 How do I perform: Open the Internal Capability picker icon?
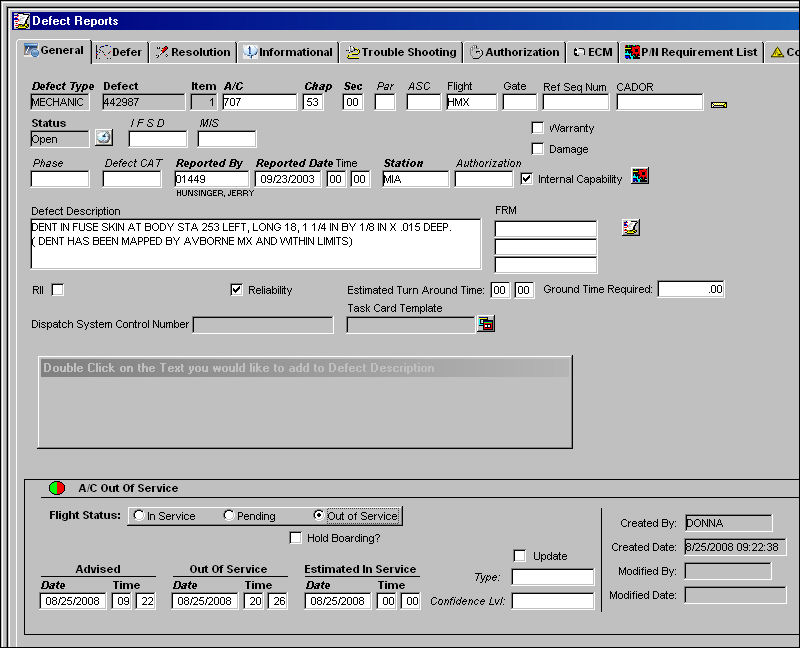pyautogui.click(x=640, y=176)
